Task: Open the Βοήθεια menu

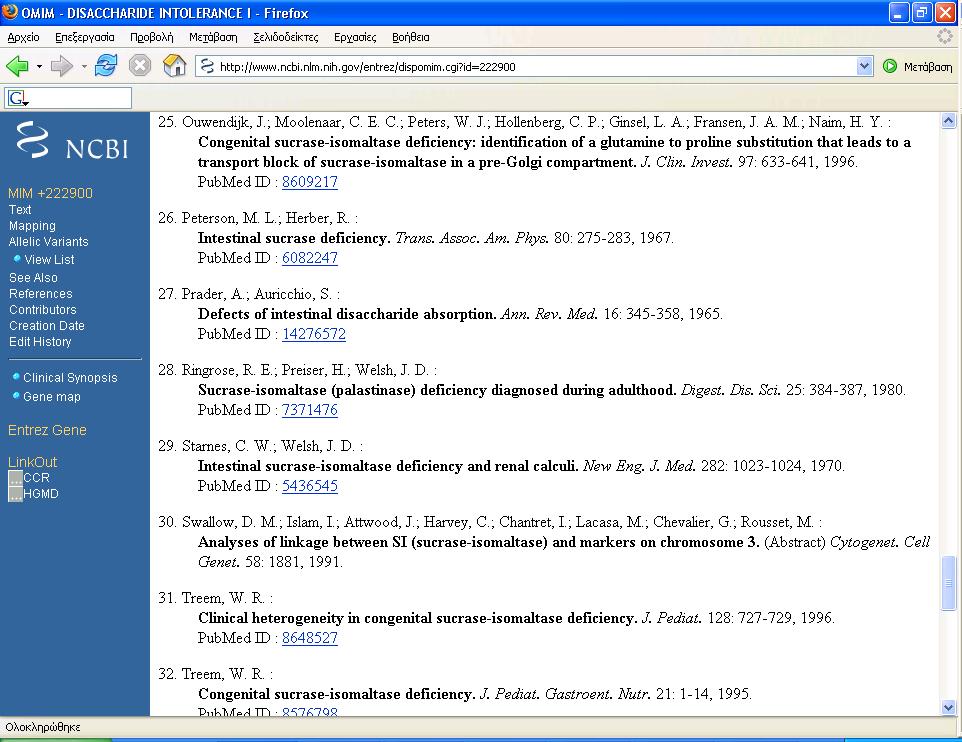Action: coord(410,37)
